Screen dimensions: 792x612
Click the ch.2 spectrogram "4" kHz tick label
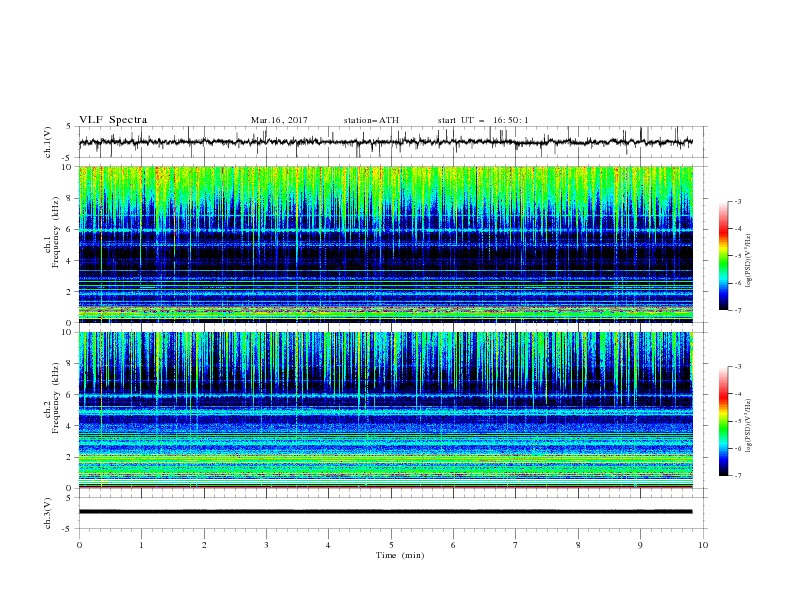coord(69,426)
